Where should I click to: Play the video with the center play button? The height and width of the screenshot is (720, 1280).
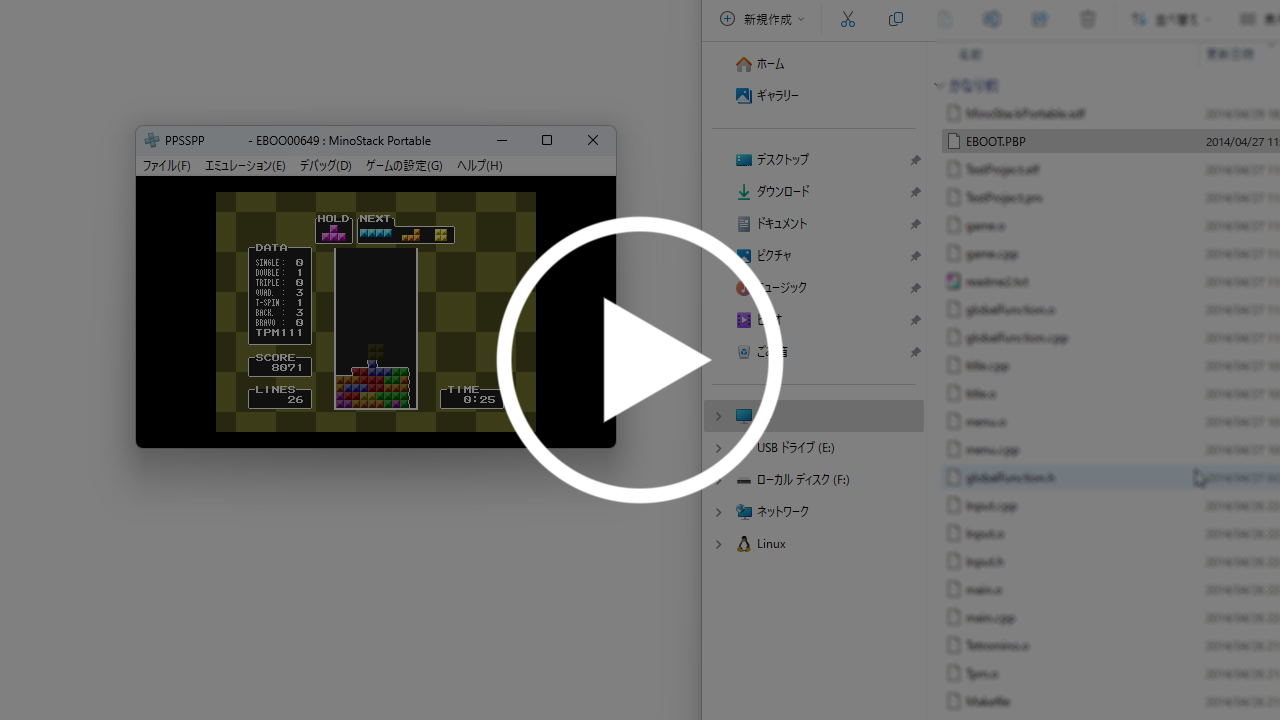coord(640,360)
